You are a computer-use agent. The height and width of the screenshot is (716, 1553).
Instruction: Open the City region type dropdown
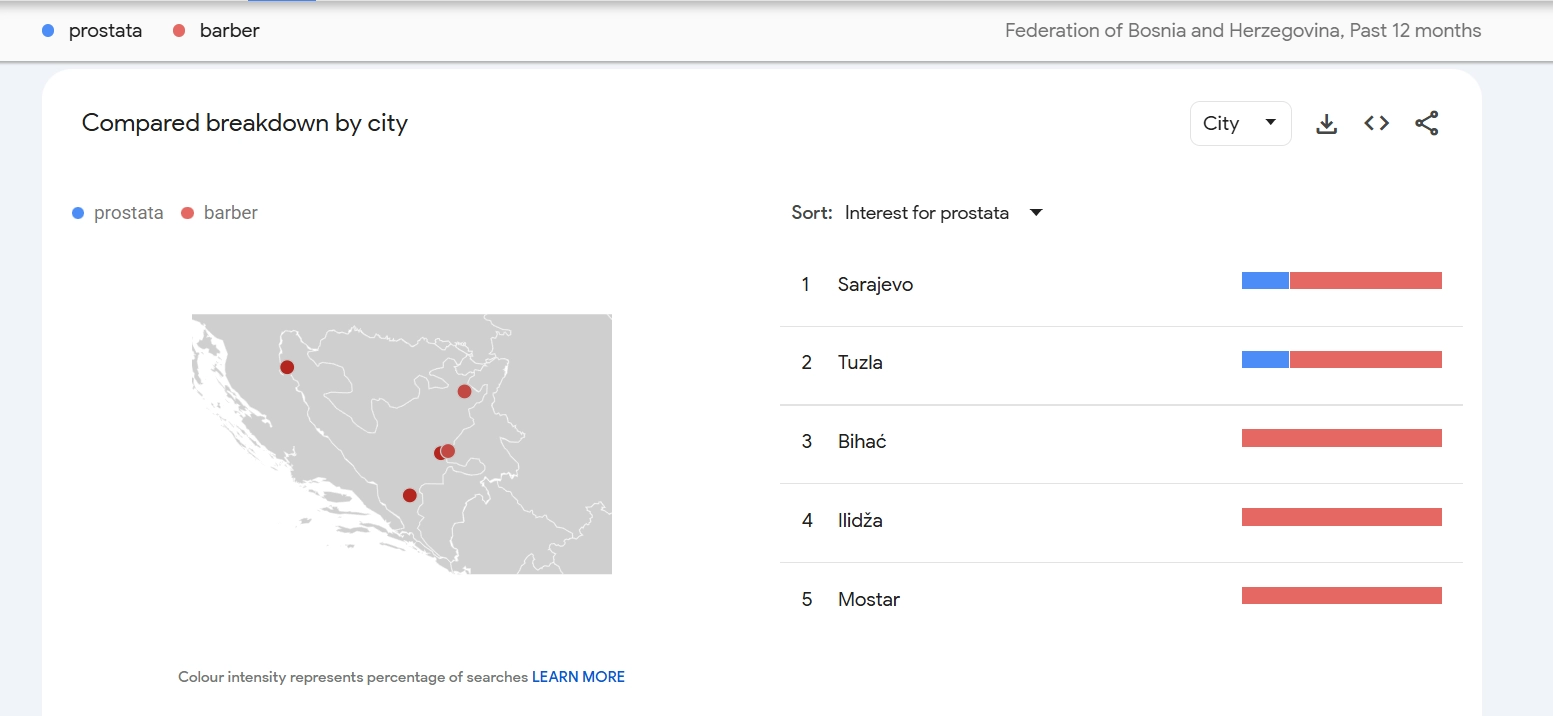1240,124
